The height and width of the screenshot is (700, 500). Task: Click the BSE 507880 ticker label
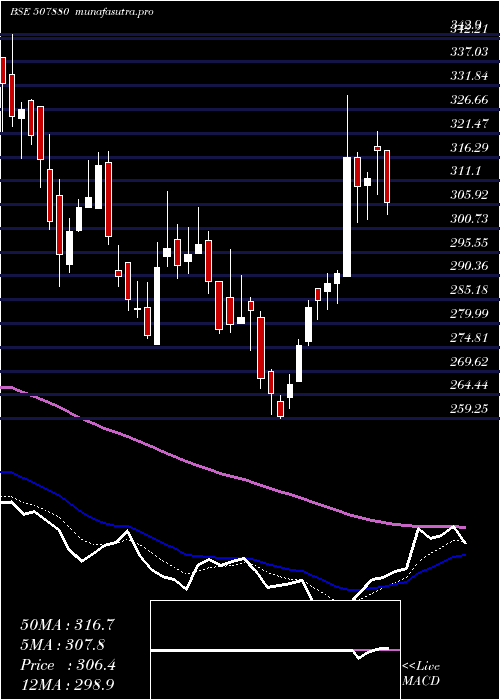point(39,12)
